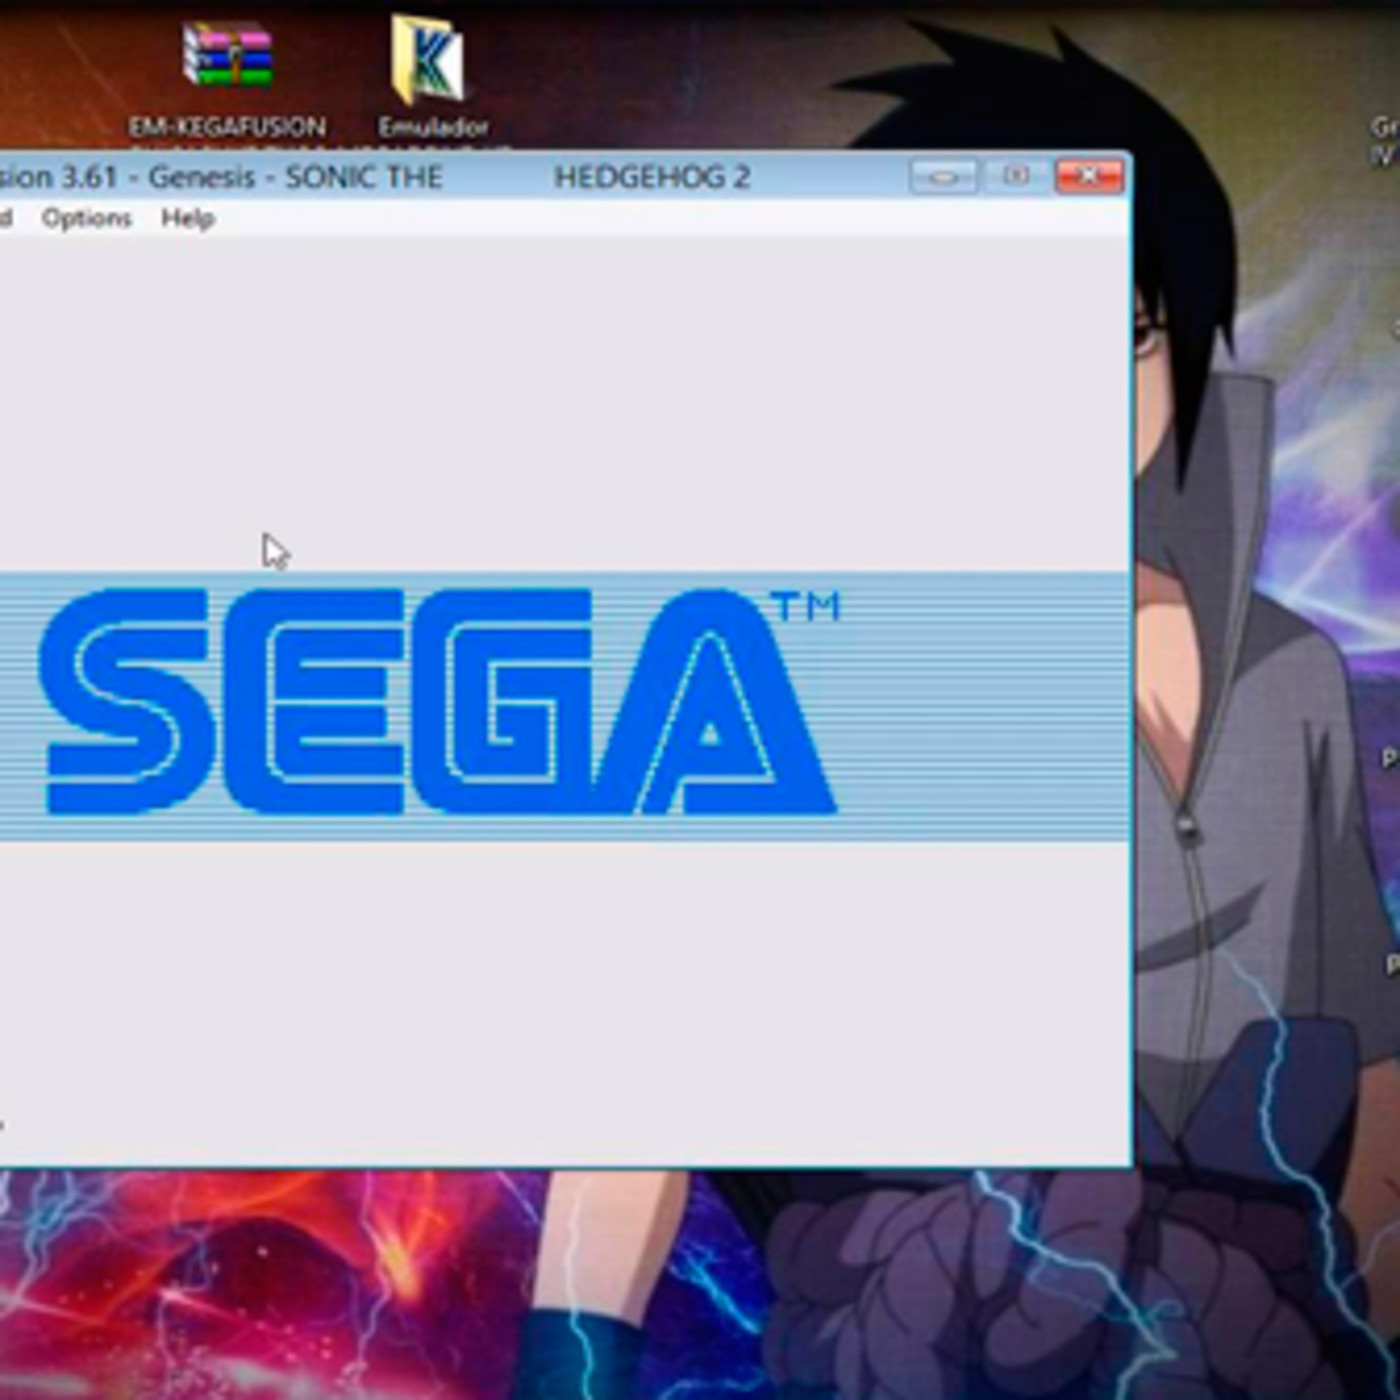Image resolution: width=1400 pixels, height=1400 pixels.
Task: Select the cut-off 'Gr' desktop icon label
Action: click(1385, 140)
